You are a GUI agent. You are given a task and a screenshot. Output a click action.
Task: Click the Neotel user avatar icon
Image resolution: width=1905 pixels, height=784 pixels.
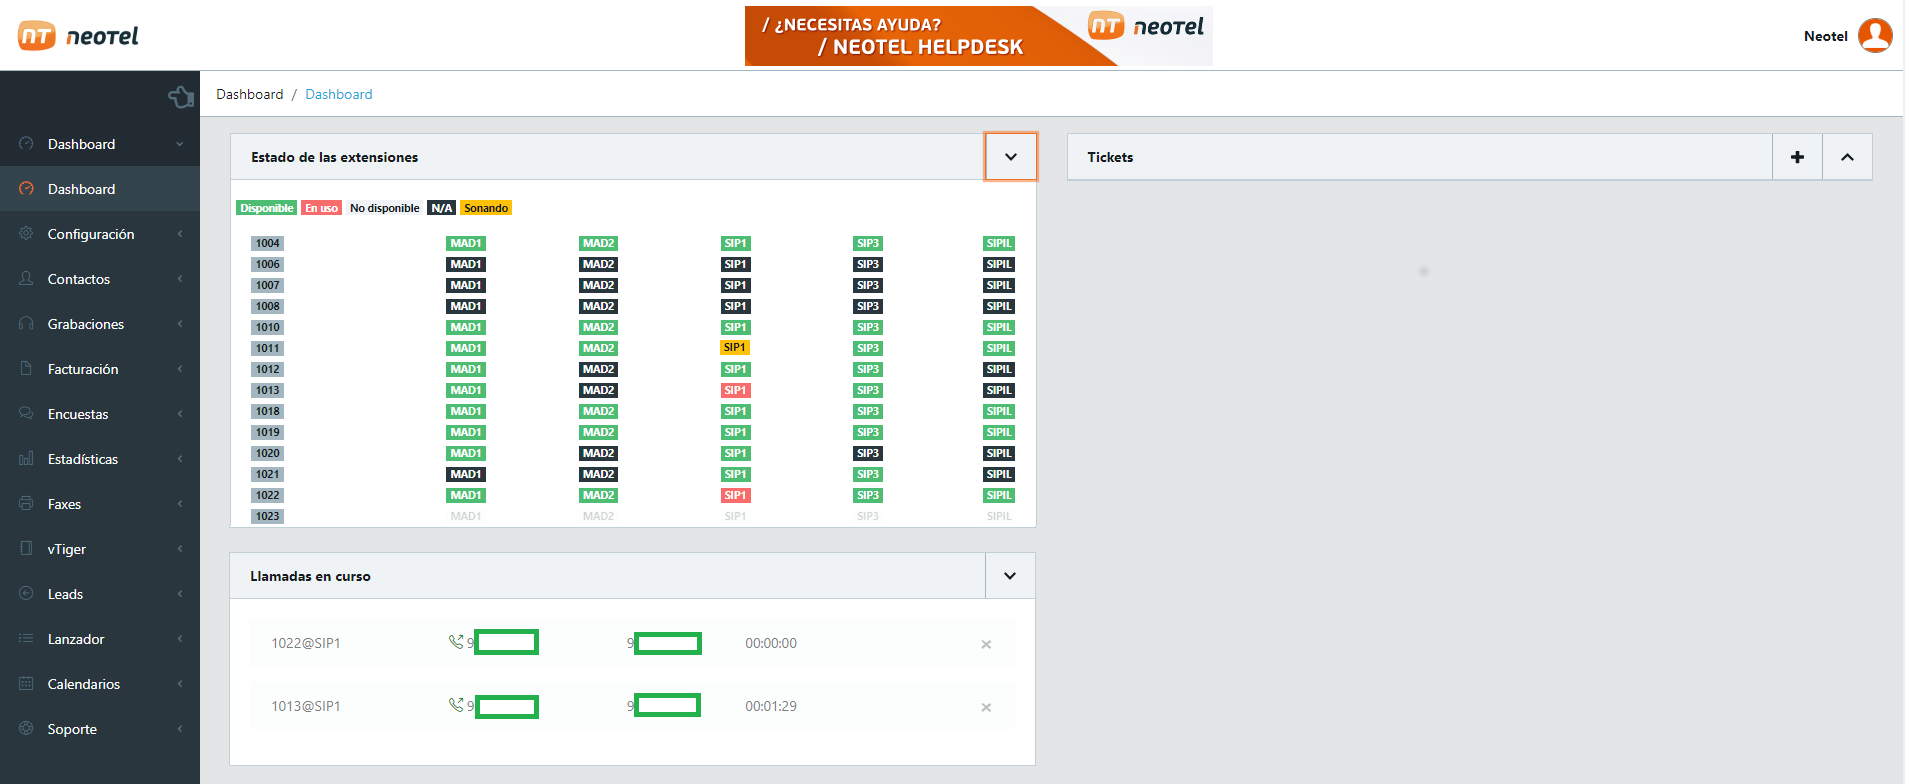point(1874,36)
